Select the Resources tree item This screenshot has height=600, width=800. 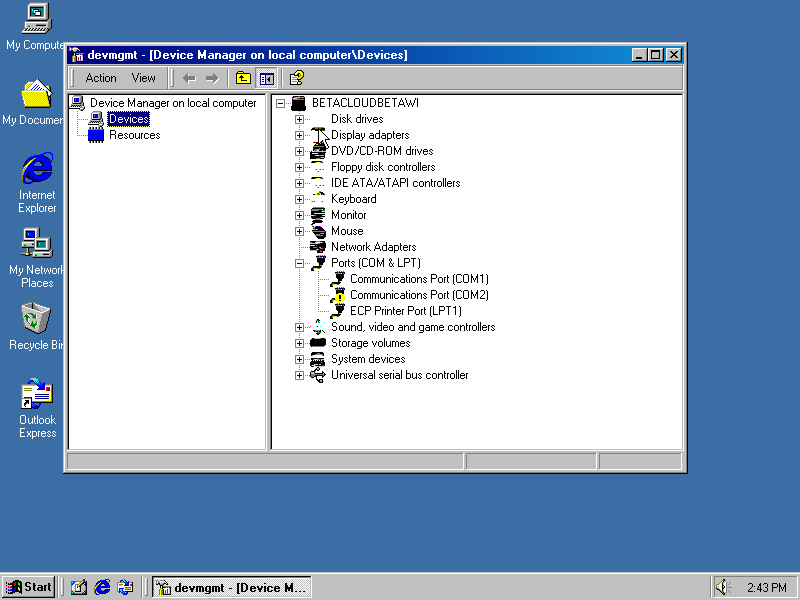pyautogui.click(x=135, y=135)
